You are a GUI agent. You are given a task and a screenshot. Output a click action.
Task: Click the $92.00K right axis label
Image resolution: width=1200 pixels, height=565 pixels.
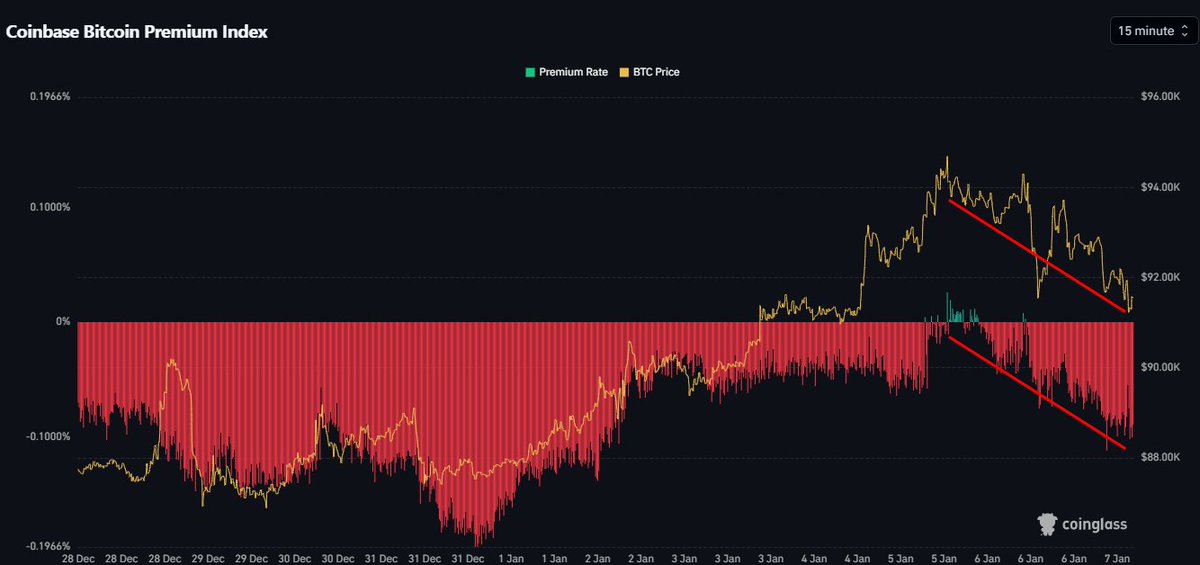pos(1160,277)
